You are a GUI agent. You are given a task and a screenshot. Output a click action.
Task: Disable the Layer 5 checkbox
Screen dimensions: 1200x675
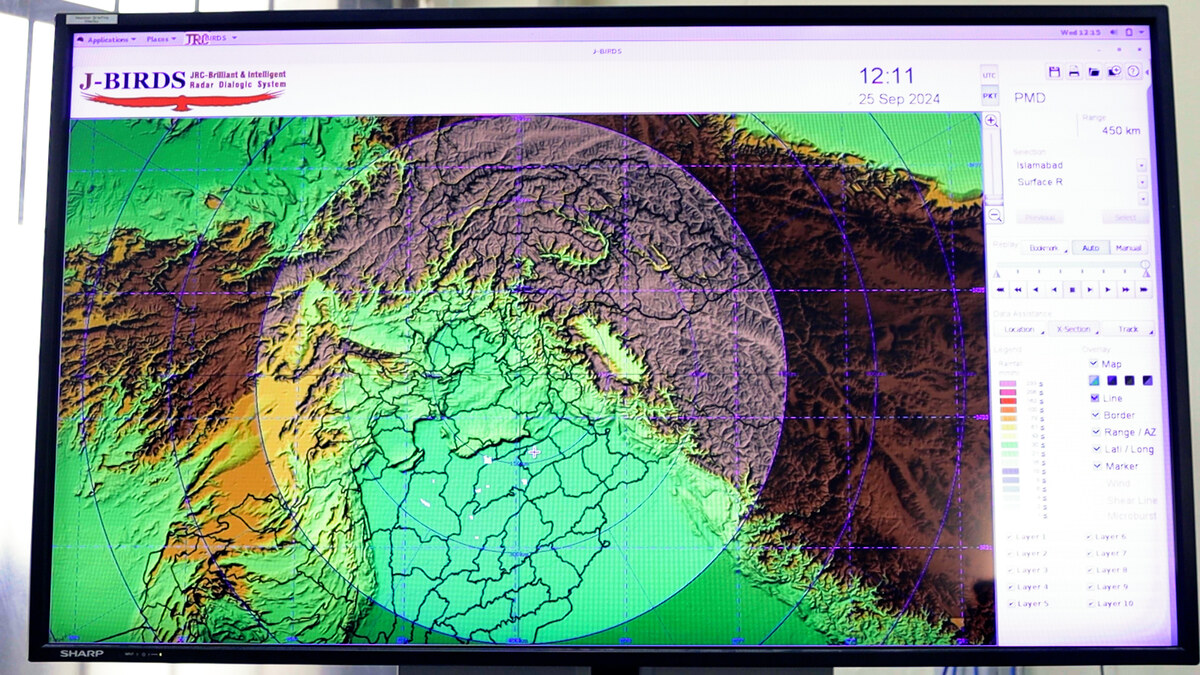(x=1009, y=604)
